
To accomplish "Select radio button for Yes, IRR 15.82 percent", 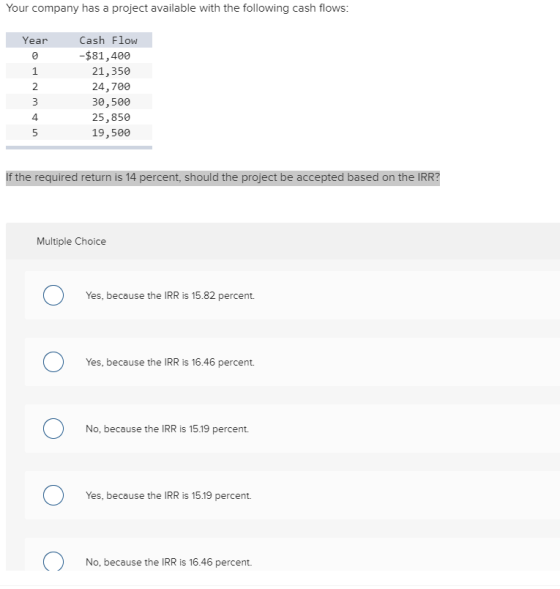I will [x=53, y=295].
